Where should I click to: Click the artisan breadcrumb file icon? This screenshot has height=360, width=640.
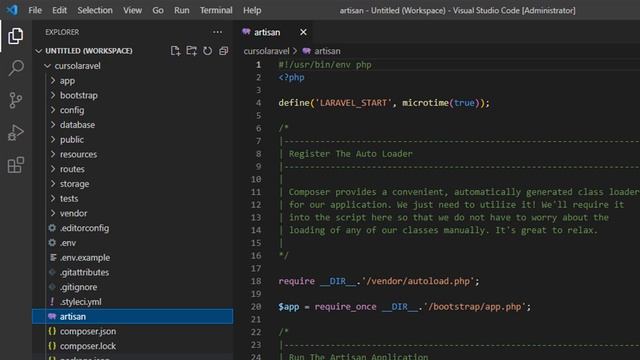tap(307, 51)
